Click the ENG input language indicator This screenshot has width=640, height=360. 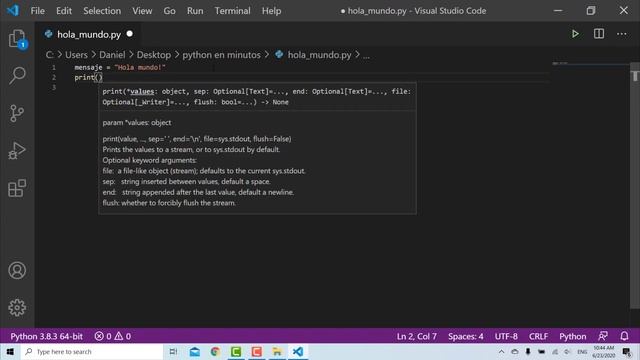(x=582, y=351)
